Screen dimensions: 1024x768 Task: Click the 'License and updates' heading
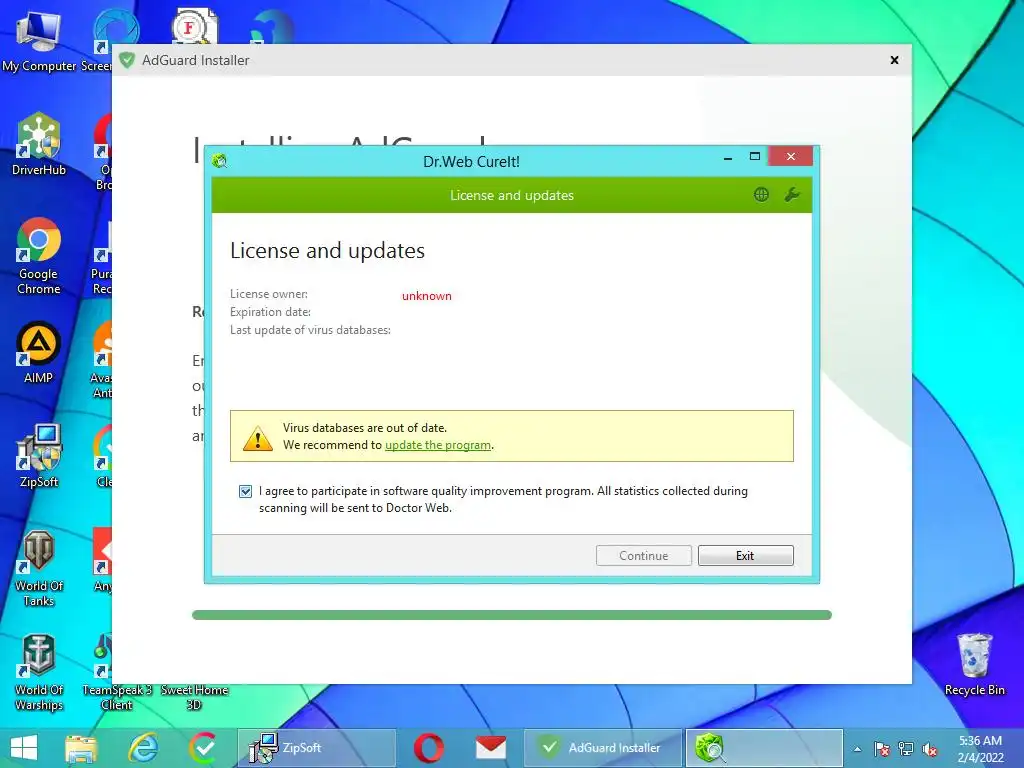click(x=327, y=251)
